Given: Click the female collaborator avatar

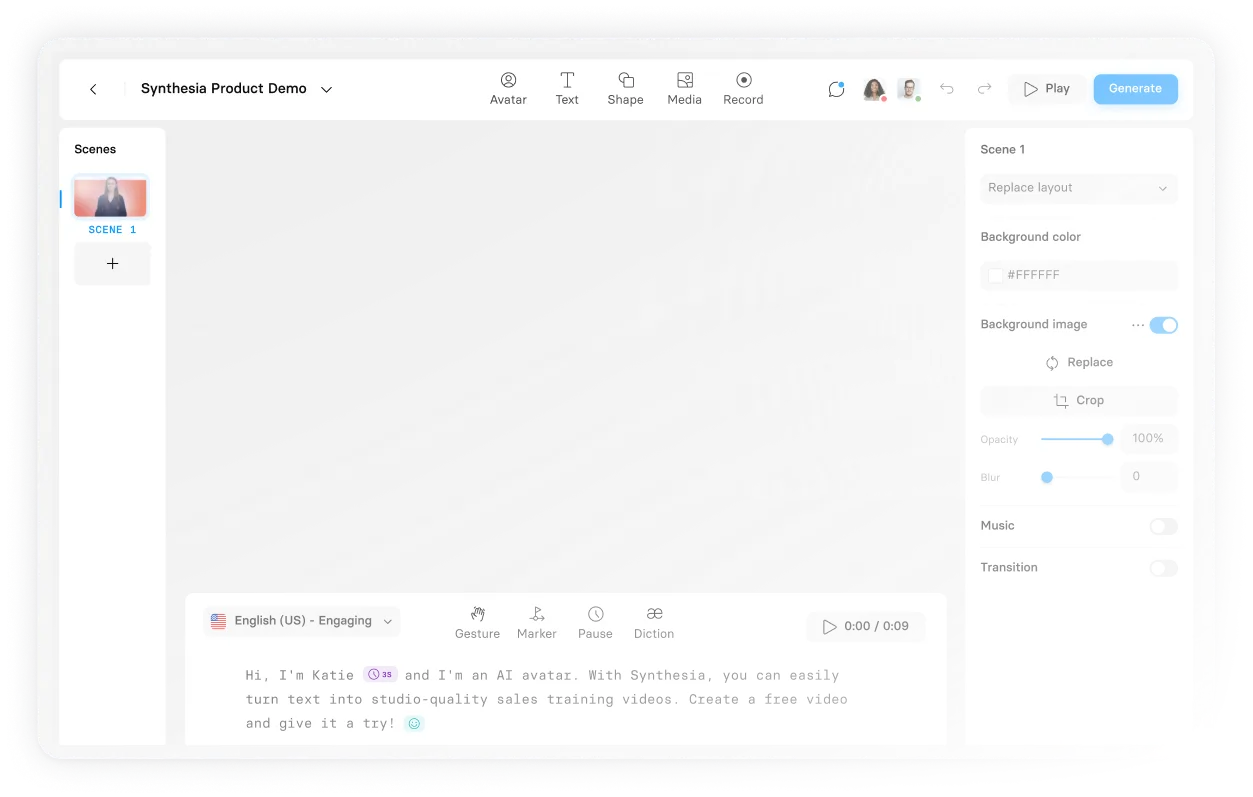Looking at the screenshot, I should 874,89.
